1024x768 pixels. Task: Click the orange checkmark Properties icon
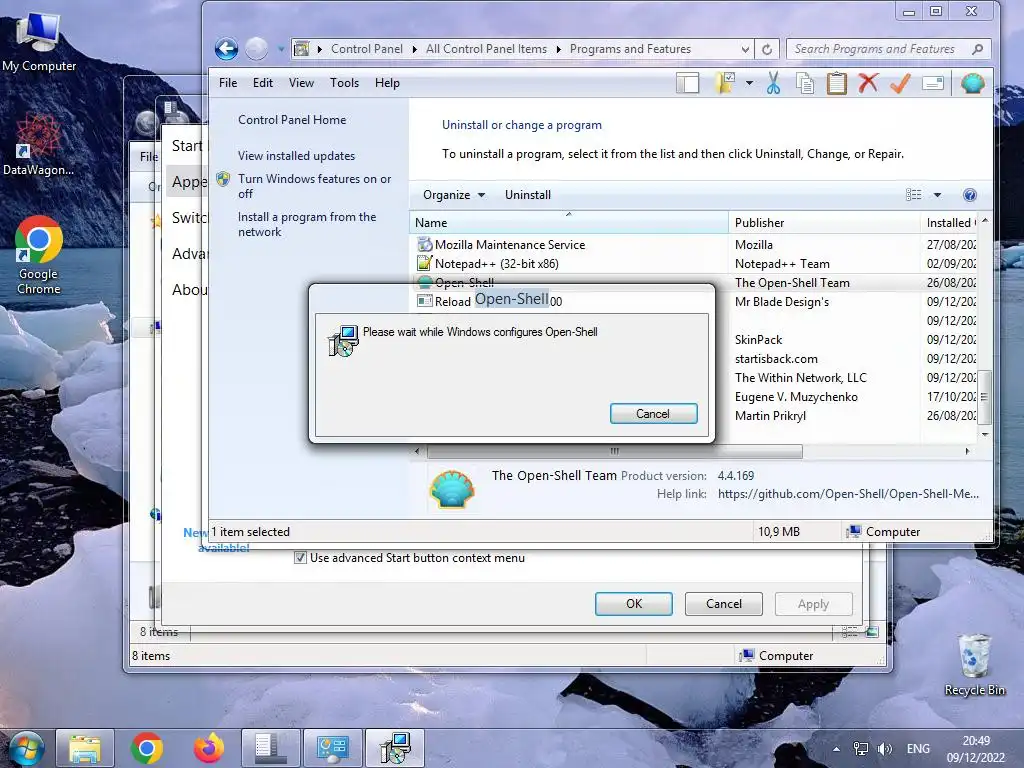[900, 83]
